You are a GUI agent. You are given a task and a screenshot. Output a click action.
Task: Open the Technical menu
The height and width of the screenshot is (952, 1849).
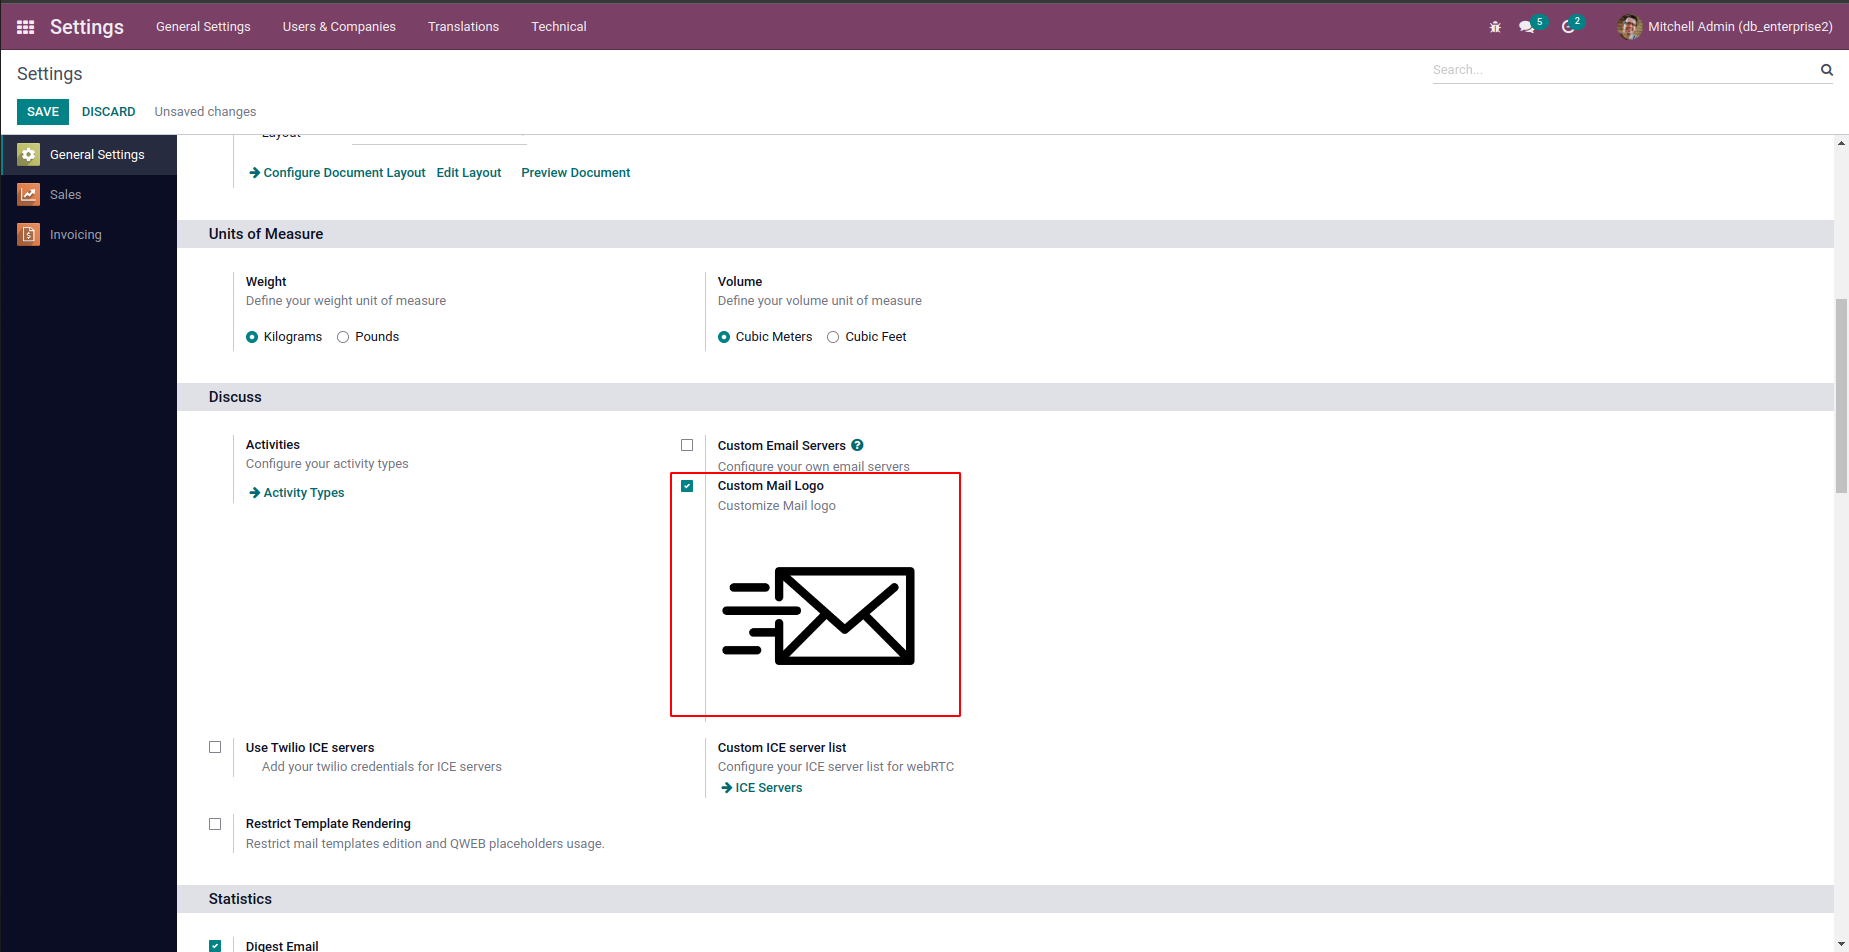coord(559,27)
